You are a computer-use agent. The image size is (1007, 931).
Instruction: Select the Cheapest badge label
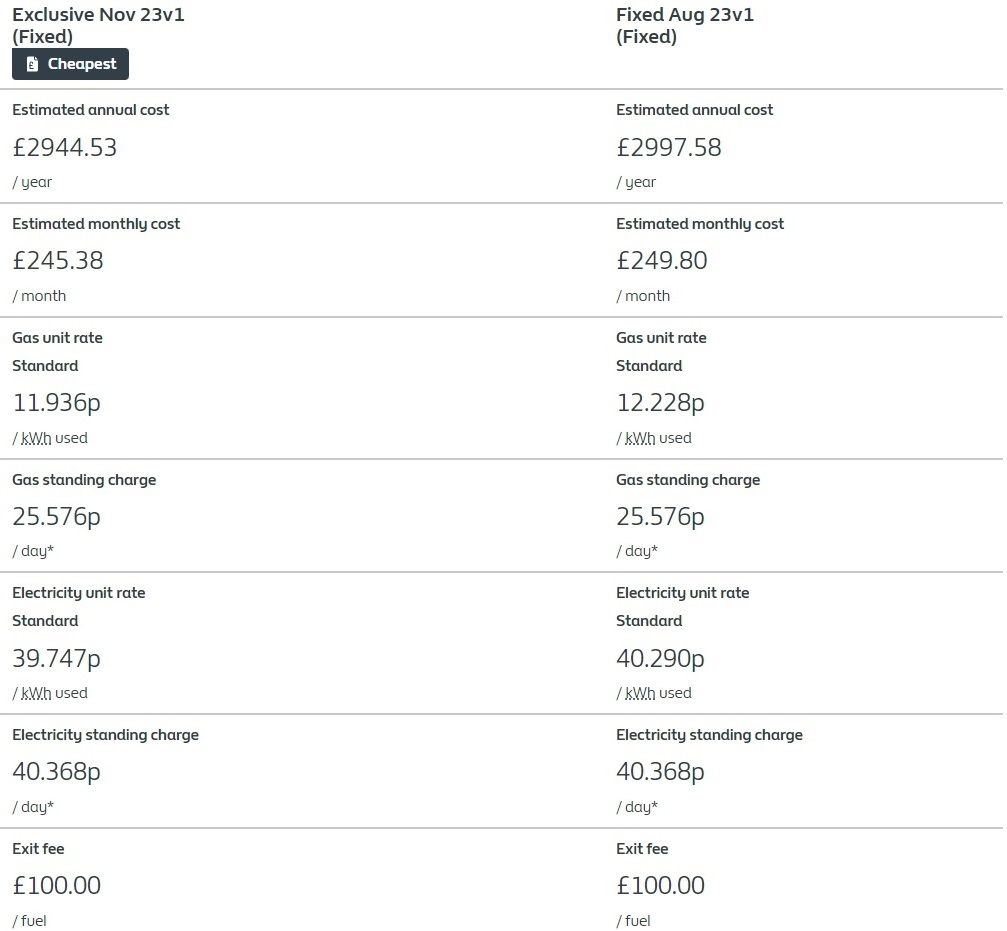(82, 64)
